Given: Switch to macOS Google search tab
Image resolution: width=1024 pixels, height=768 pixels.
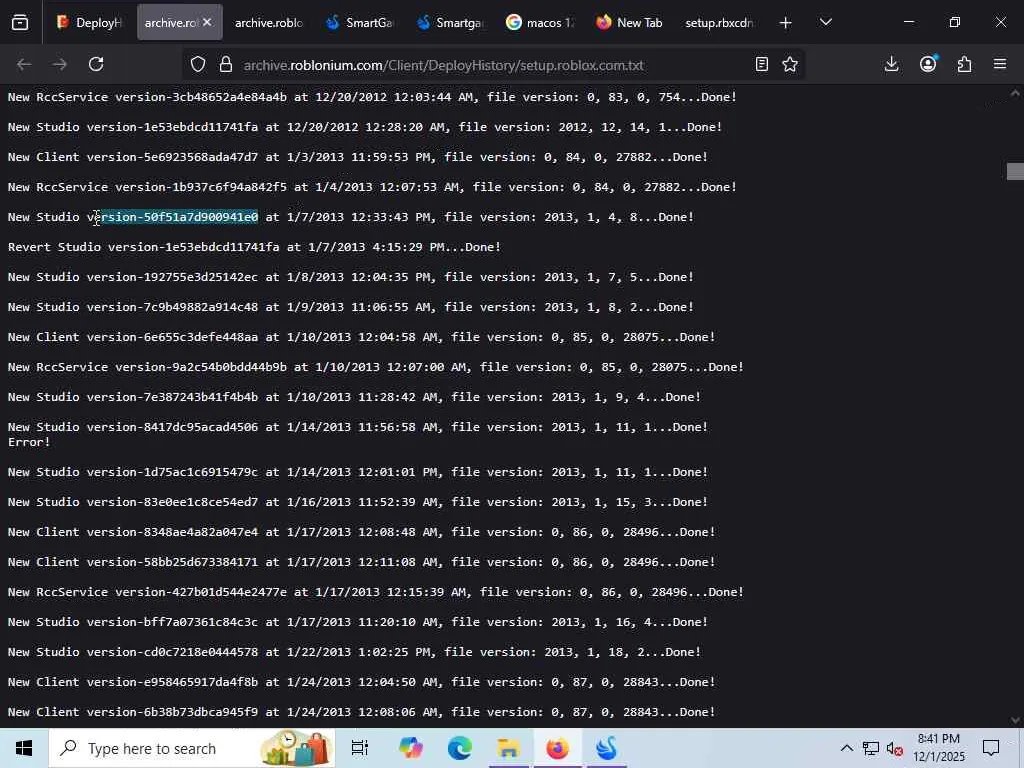Looking at the screenshot, I should click(x=540, y=22).
